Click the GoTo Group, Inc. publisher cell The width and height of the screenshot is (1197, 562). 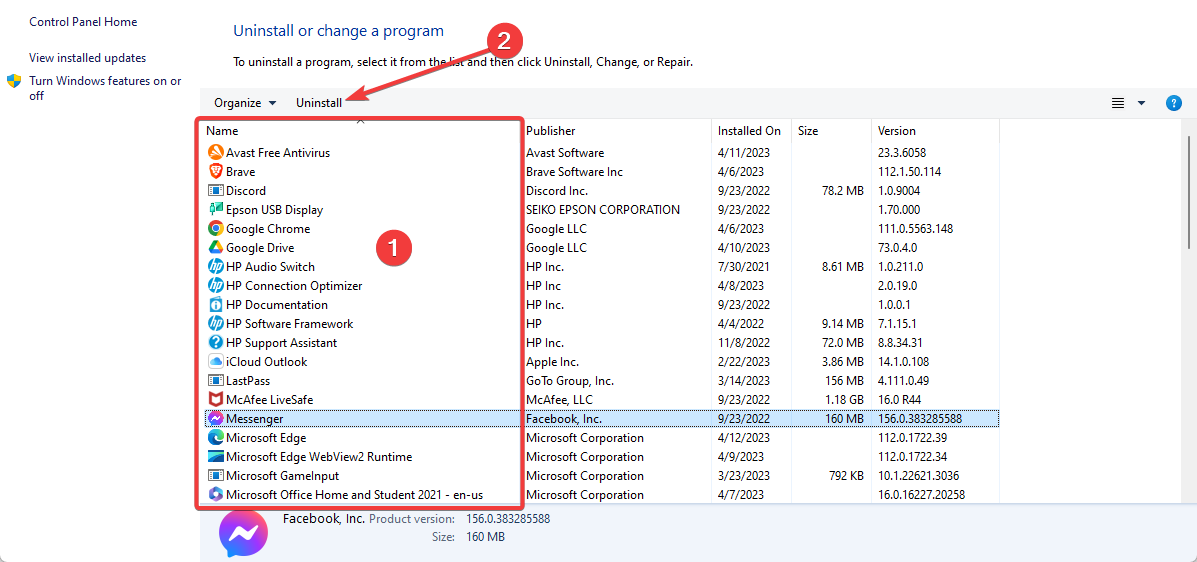tap(569, 380)
